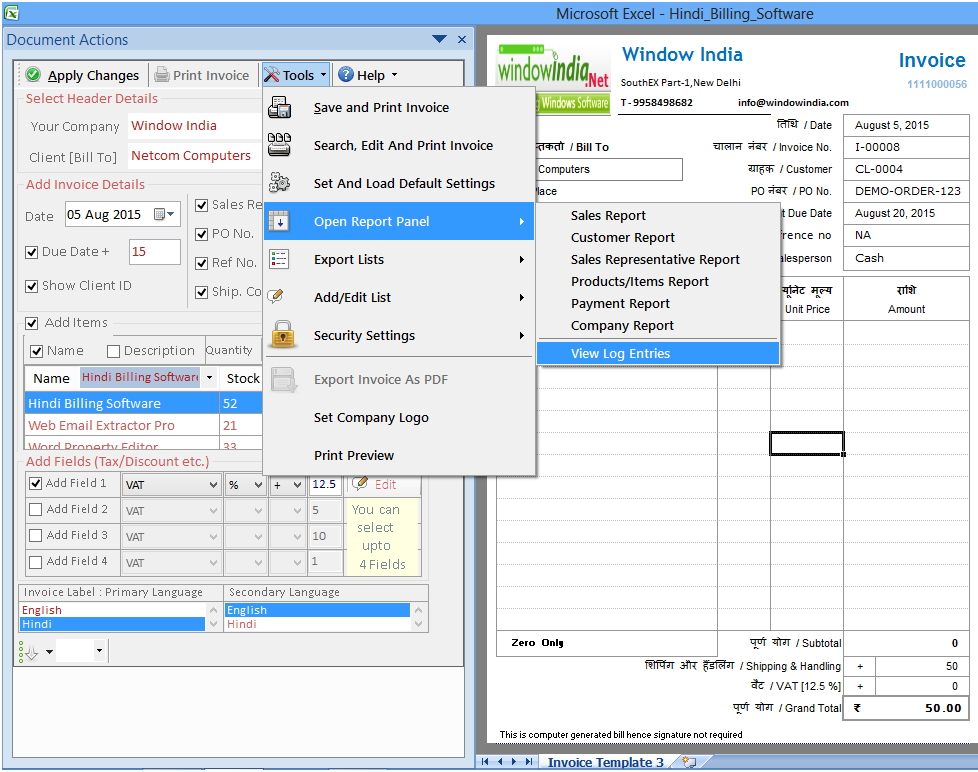Enable the Description checkbox
The height and width of the screenshot is (772, 978).
[114, 351]
